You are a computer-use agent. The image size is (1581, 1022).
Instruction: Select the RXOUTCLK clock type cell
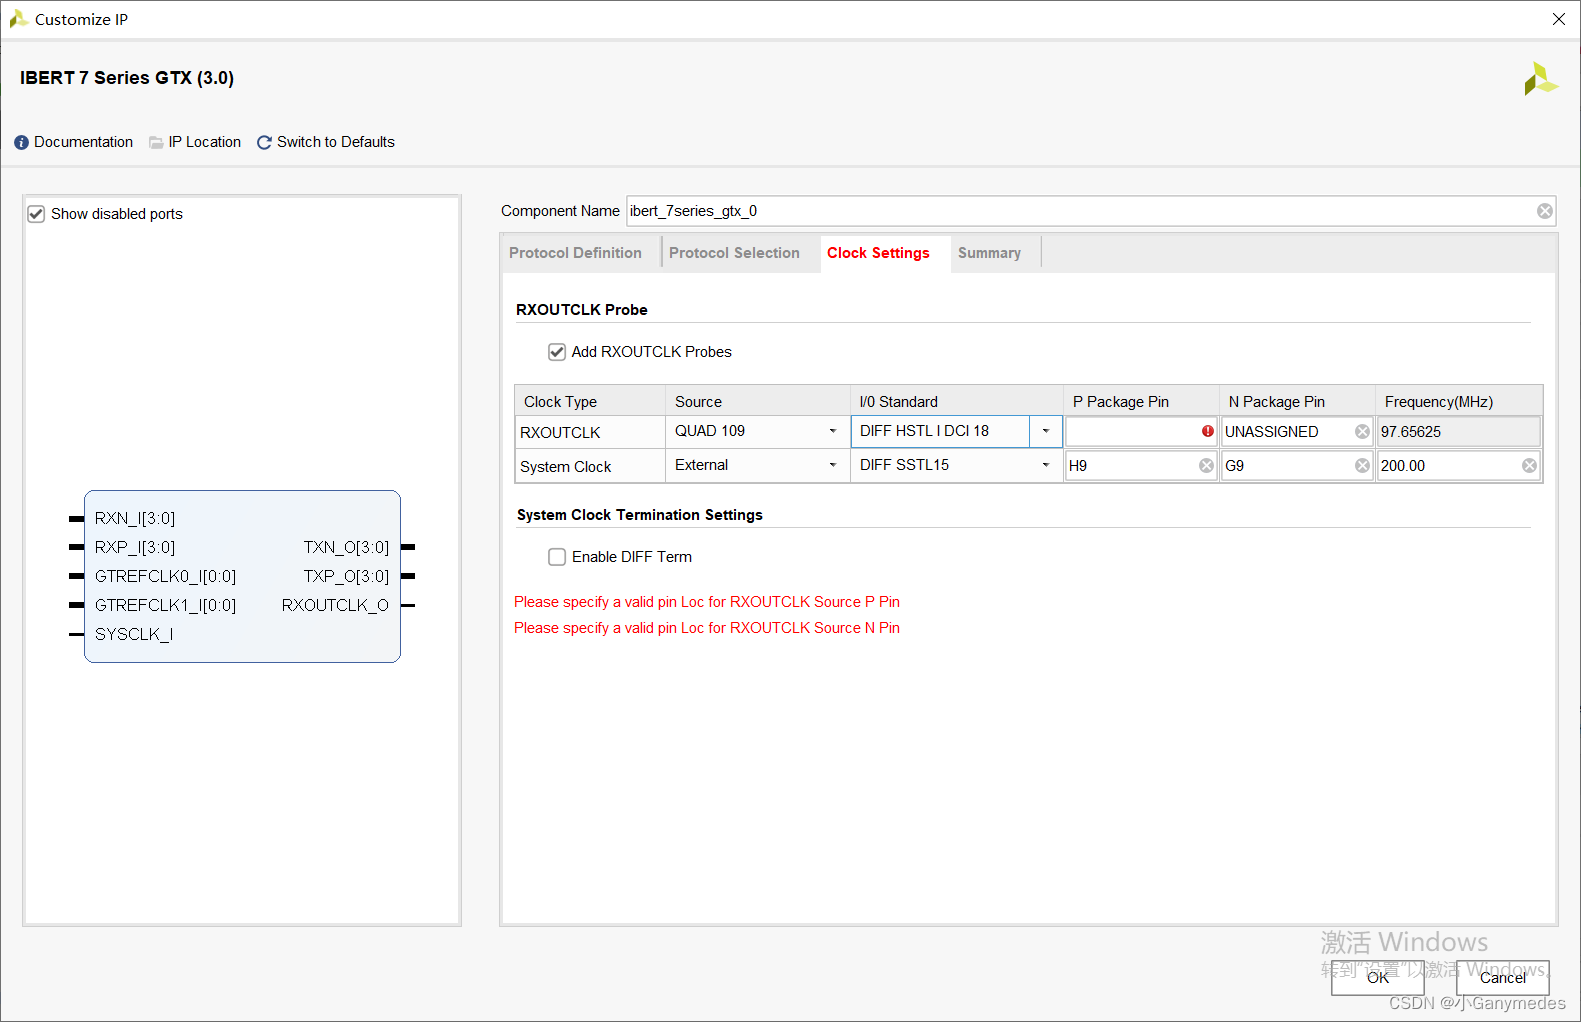pos(590,432)
